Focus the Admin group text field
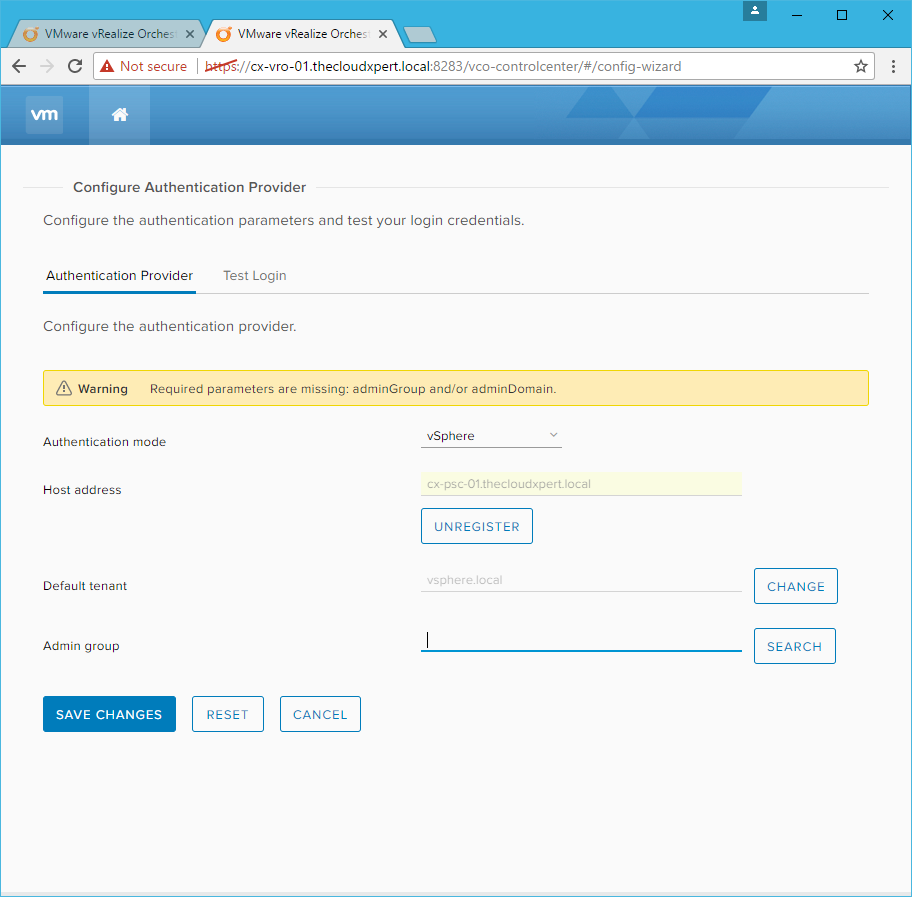Viewport: 912px width, 897px height. [x=580, y=641]
